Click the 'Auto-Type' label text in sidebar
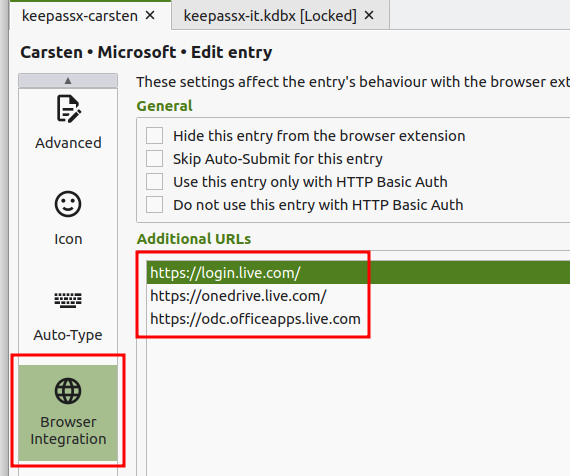The width and height of the screenshot is (570, 476). 68,335
